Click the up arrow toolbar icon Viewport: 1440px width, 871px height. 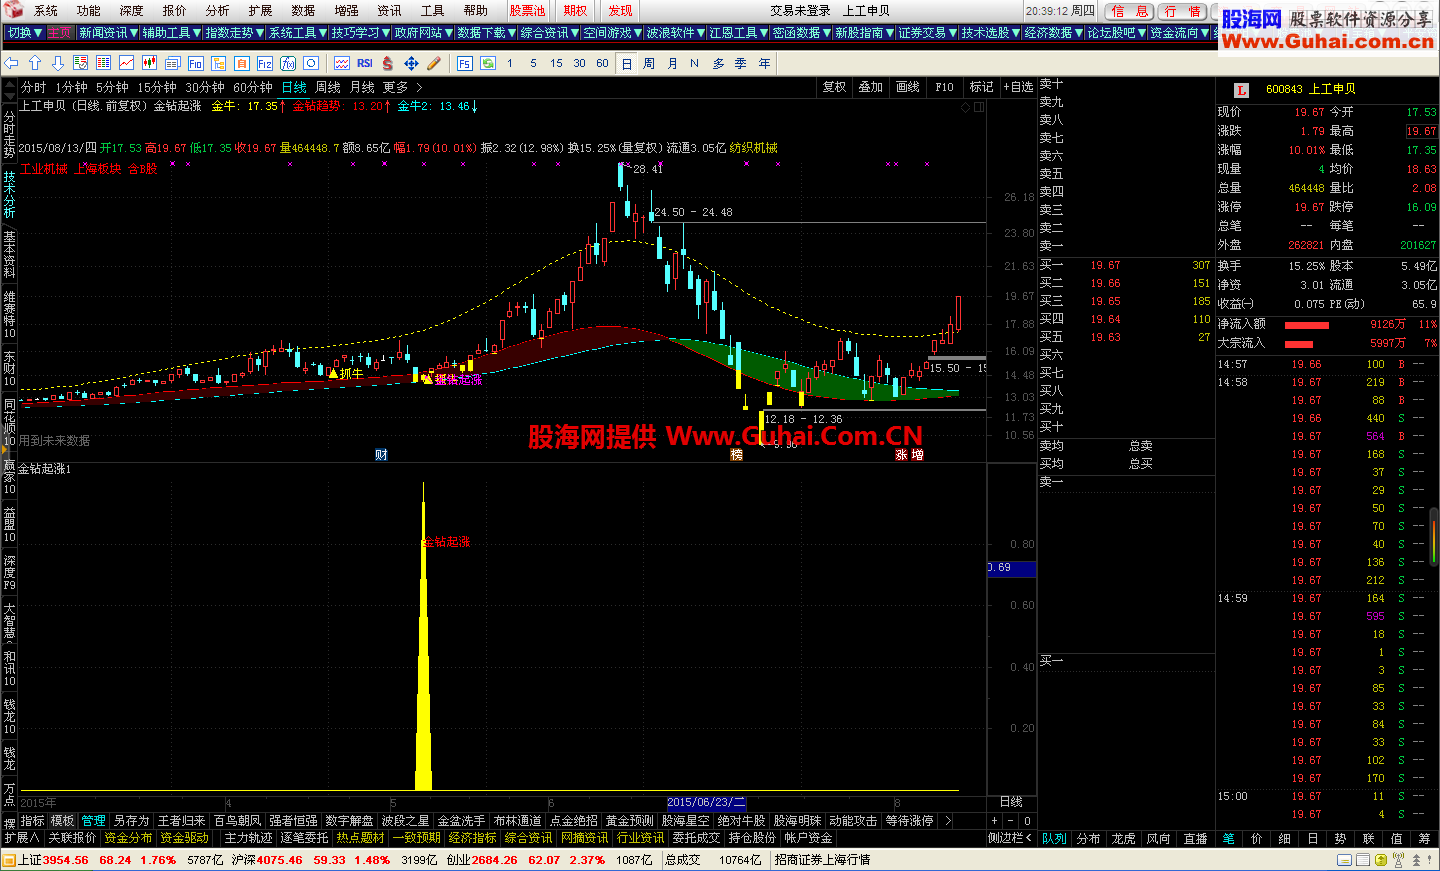pyautogui.click(x=35, y=63)
